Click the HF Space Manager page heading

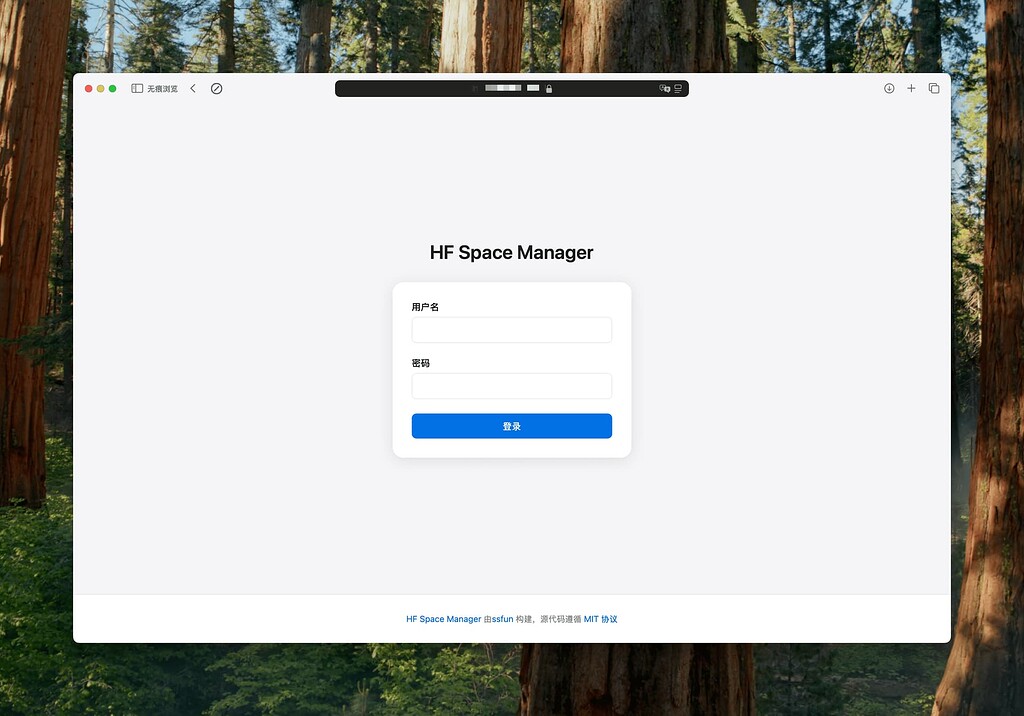[x=511, y=252]
